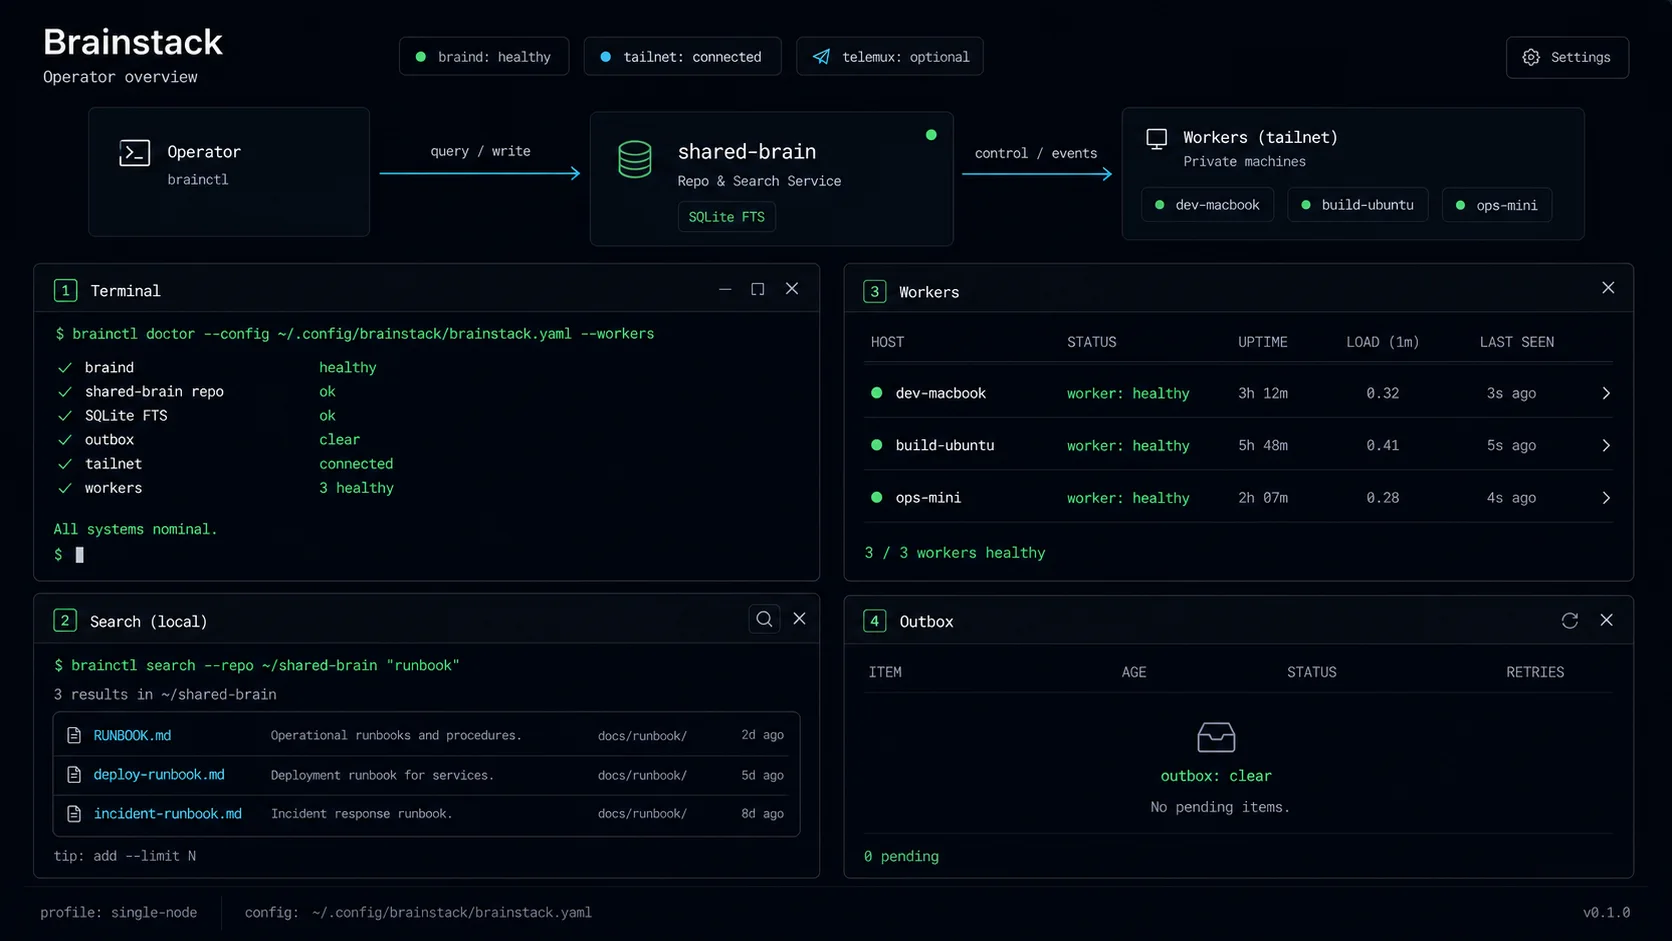Click the shared-brain database icon

pos(635,159)
